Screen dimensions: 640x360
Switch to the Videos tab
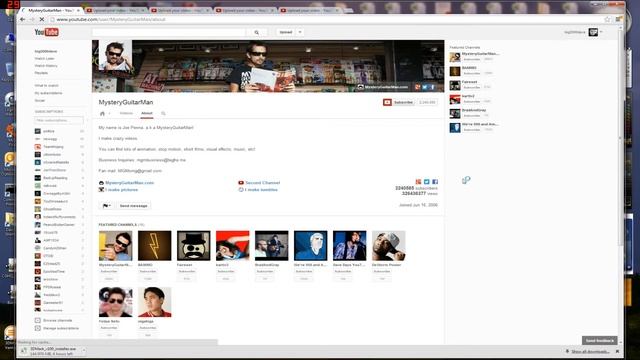[126, 113]
